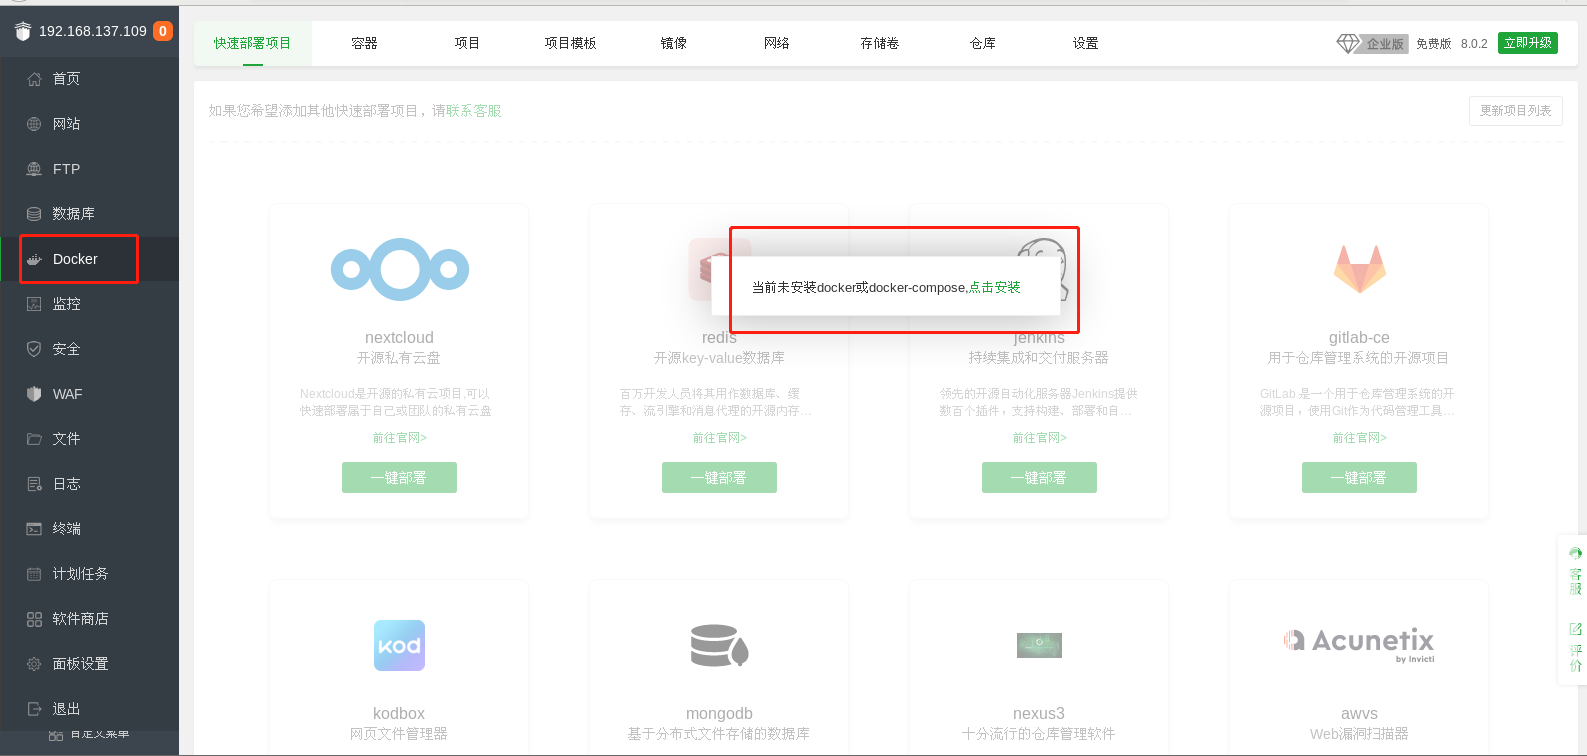Click the 监控 monitoring icon
The height and width of the screenshot is (756, 1587).
pyautogui.click(x=34, y=304)
